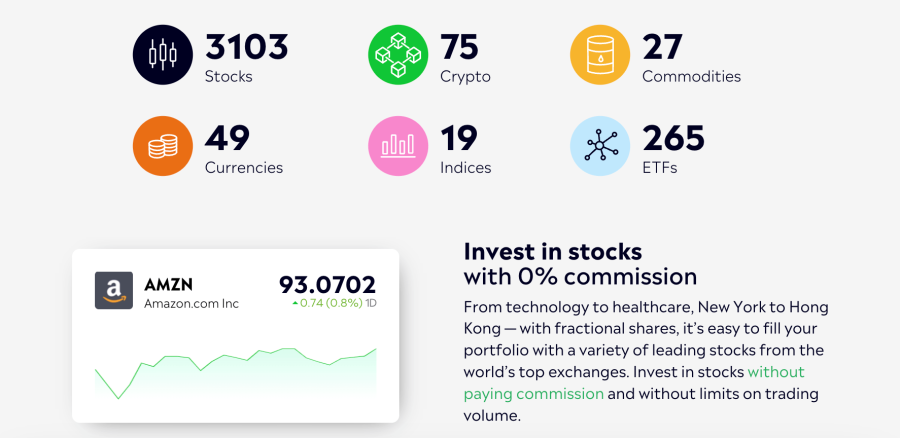Select the 19 Indices count
900x438 pixels.
point(459,138)
